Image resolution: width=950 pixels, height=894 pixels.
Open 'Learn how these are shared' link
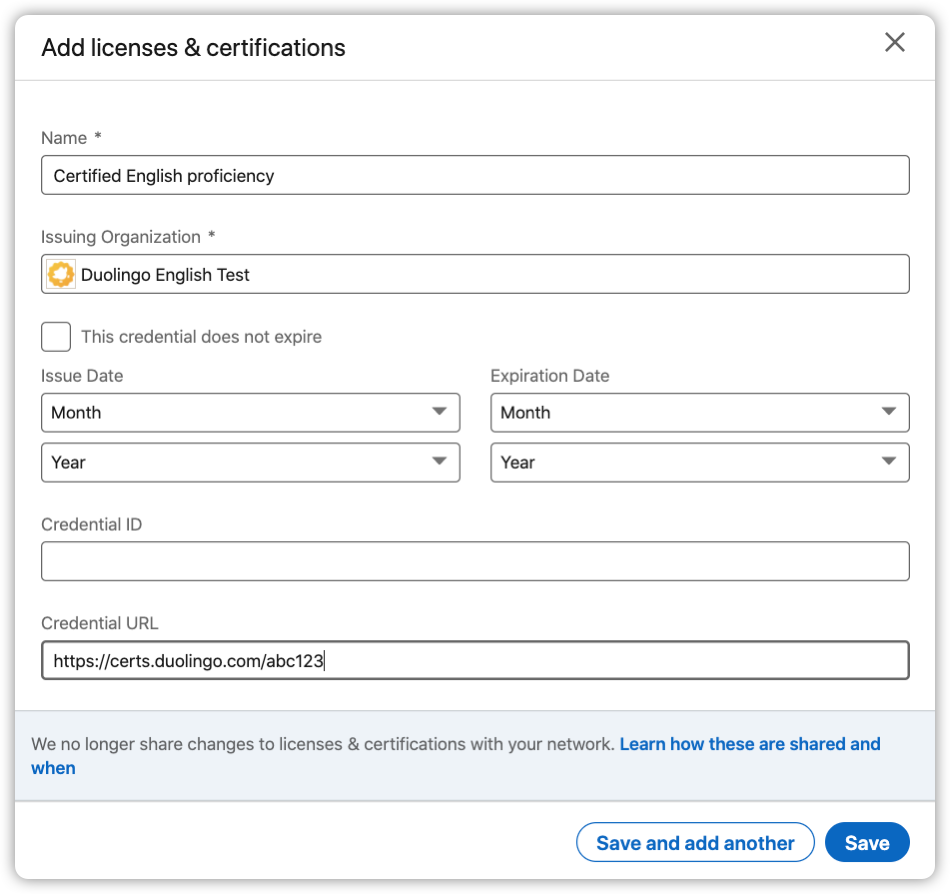point(749,744)
